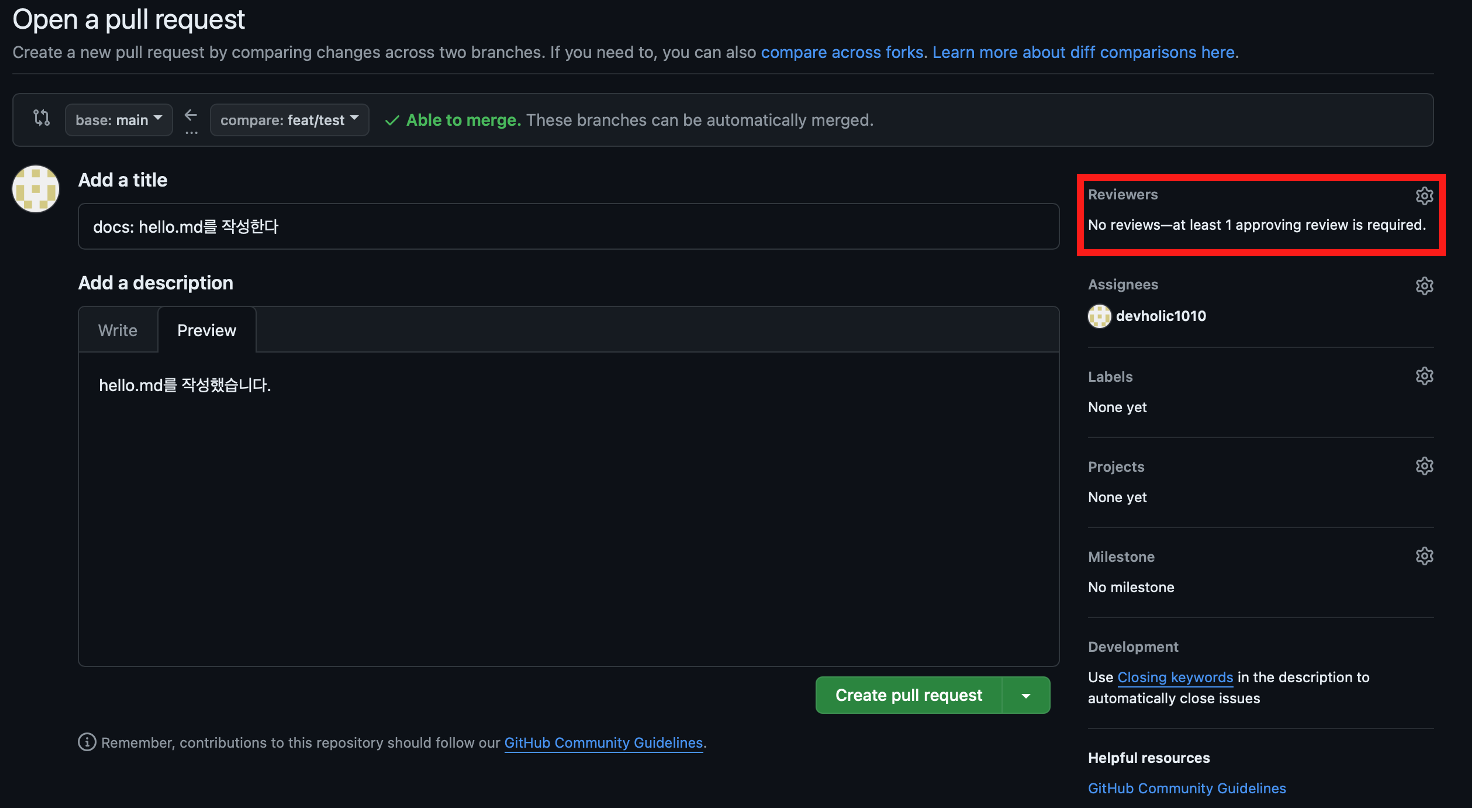The height and width of the screenshot is (808, 1472).
Task: Click the description preview text area
Action: 569,510
